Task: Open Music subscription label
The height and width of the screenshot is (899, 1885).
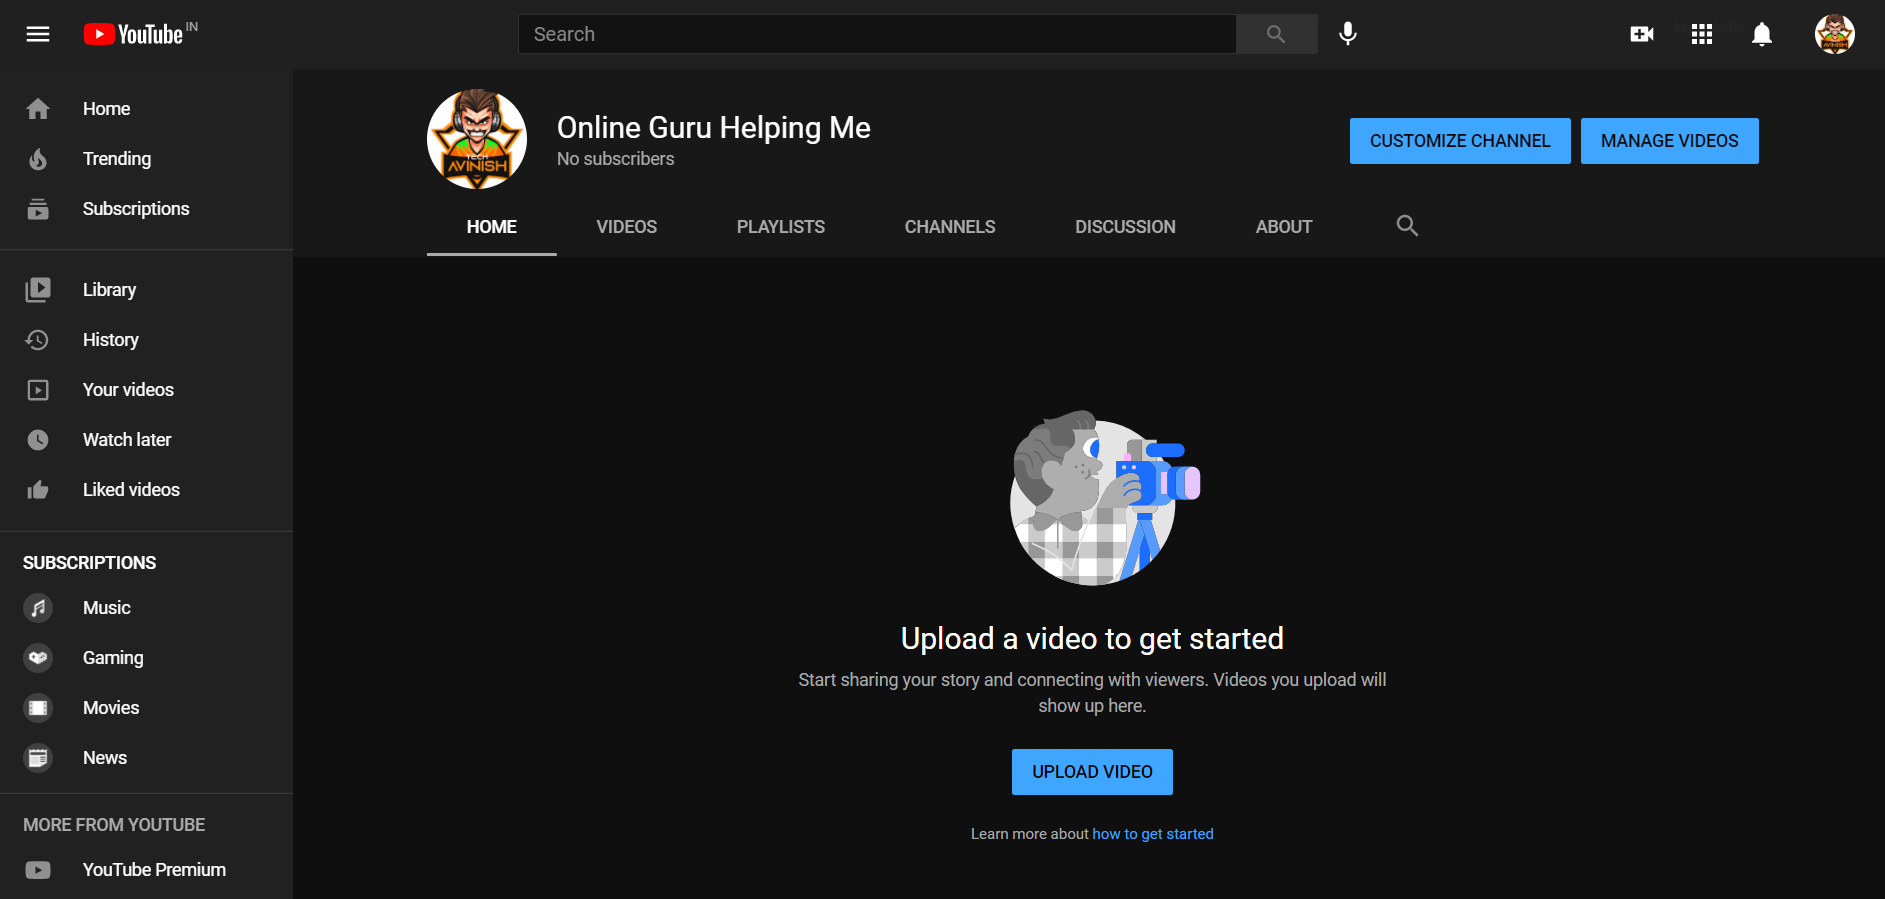Action: pos(106,608)
